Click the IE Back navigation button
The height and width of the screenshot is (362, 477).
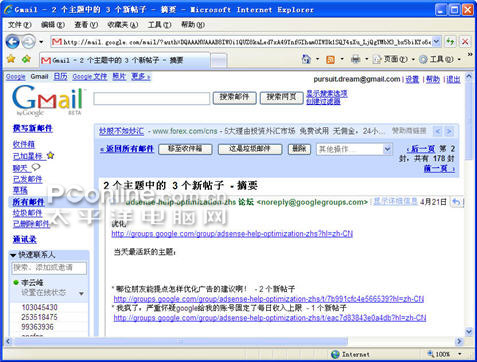pyautogui.click(x=13, y=42)
